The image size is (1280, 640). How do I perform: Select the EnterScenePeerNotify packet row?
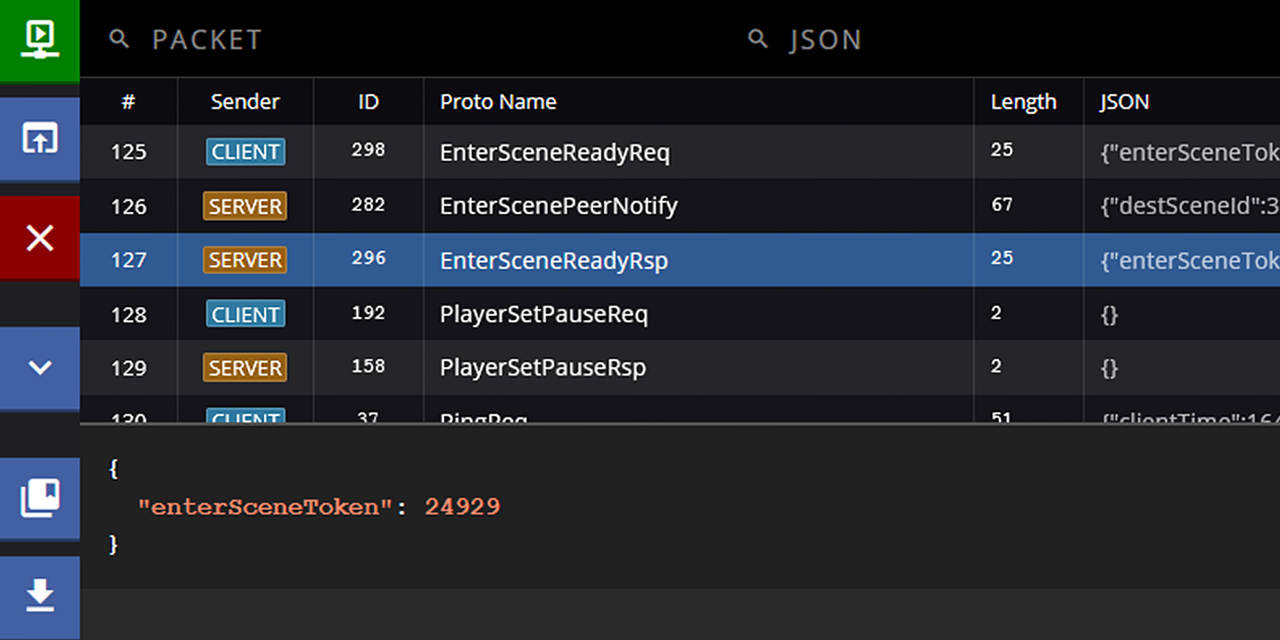[x=559, y=206]
